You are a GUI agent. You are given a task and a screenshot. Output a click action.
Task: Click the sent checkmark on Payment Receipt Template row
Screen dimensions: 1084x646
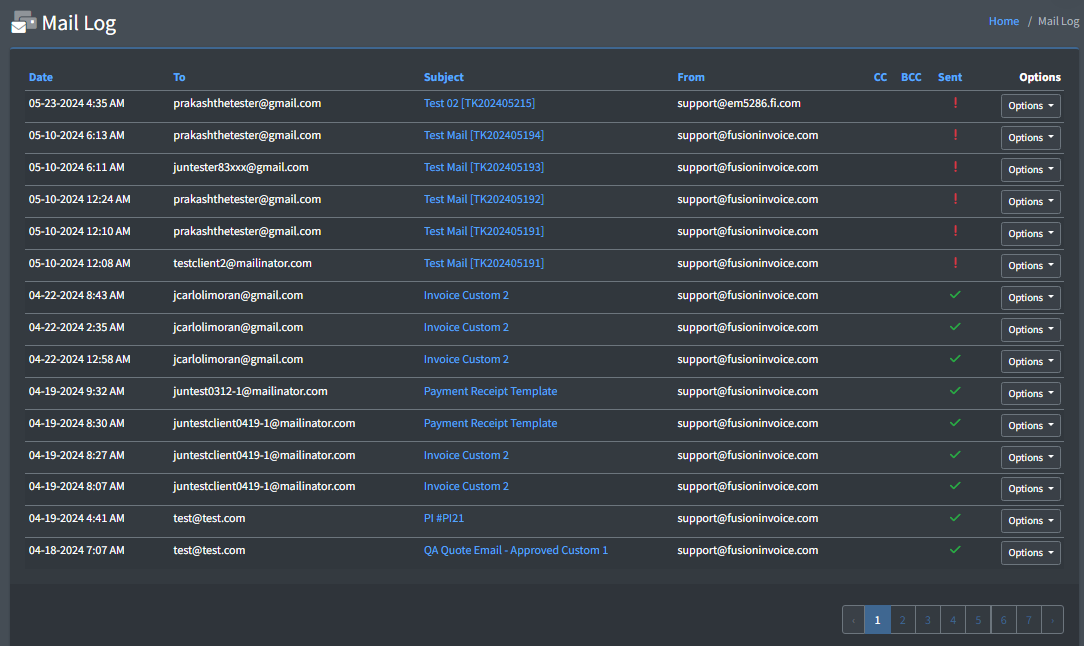pyautogui.click(x=955, y=391)
